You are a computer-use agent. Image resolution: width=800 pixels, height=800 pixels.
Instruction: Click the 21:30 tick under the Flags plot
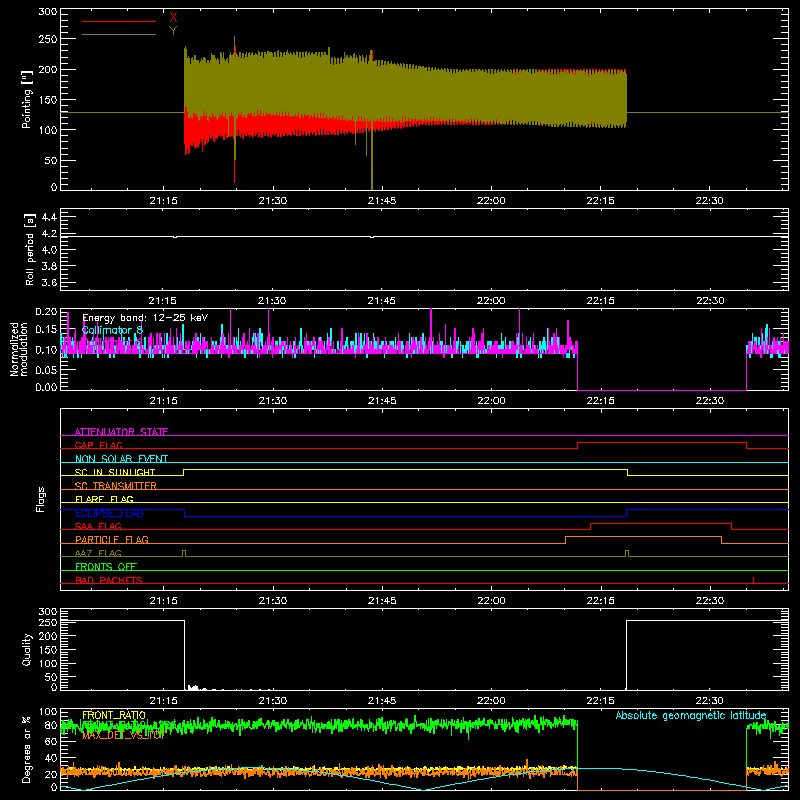click(x=272, y=601)
